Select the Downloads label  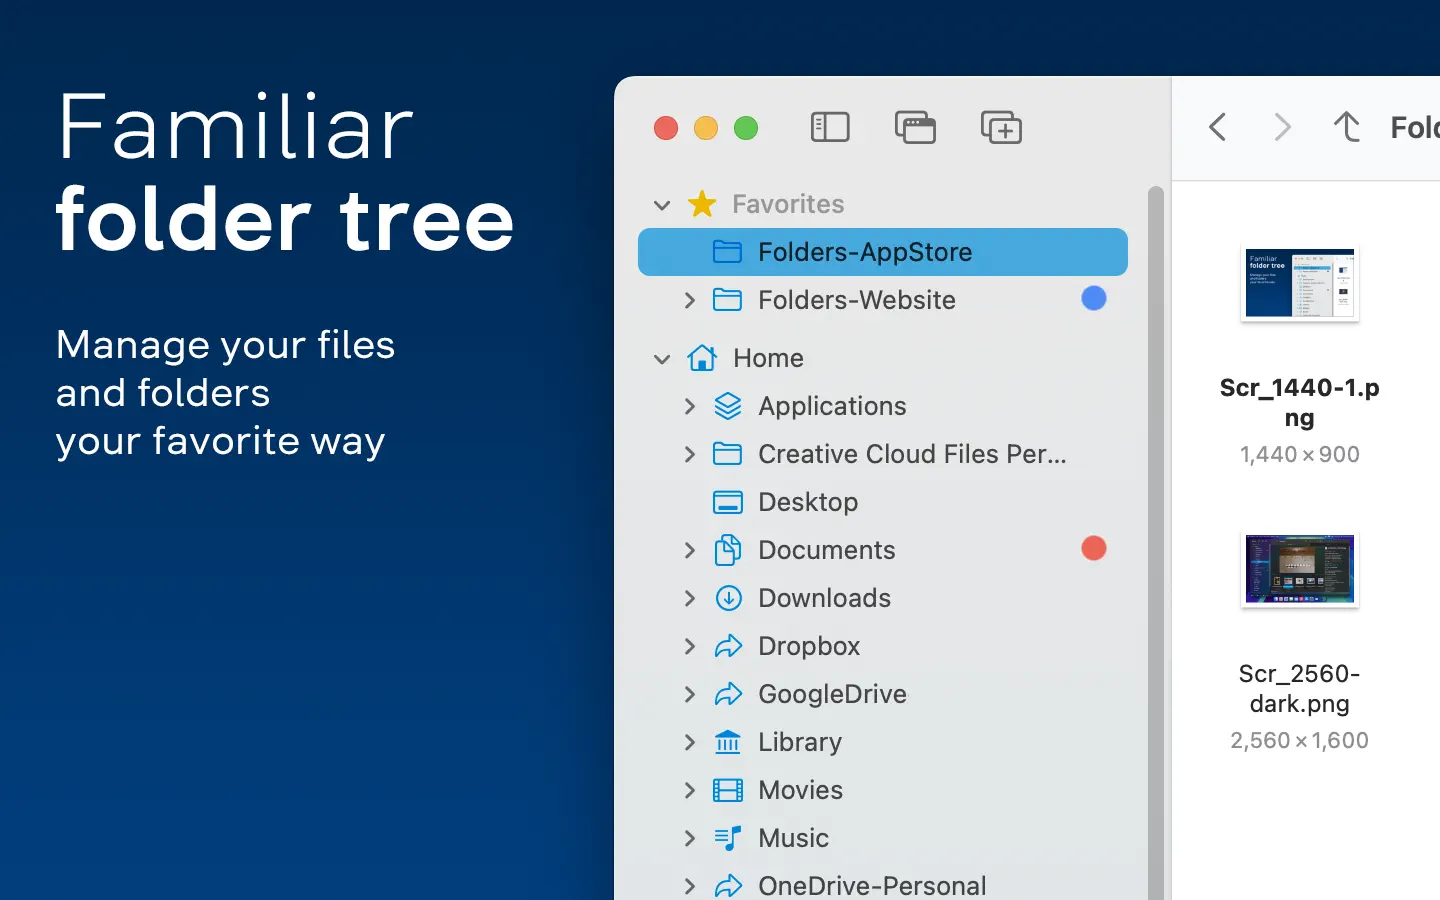824,598
